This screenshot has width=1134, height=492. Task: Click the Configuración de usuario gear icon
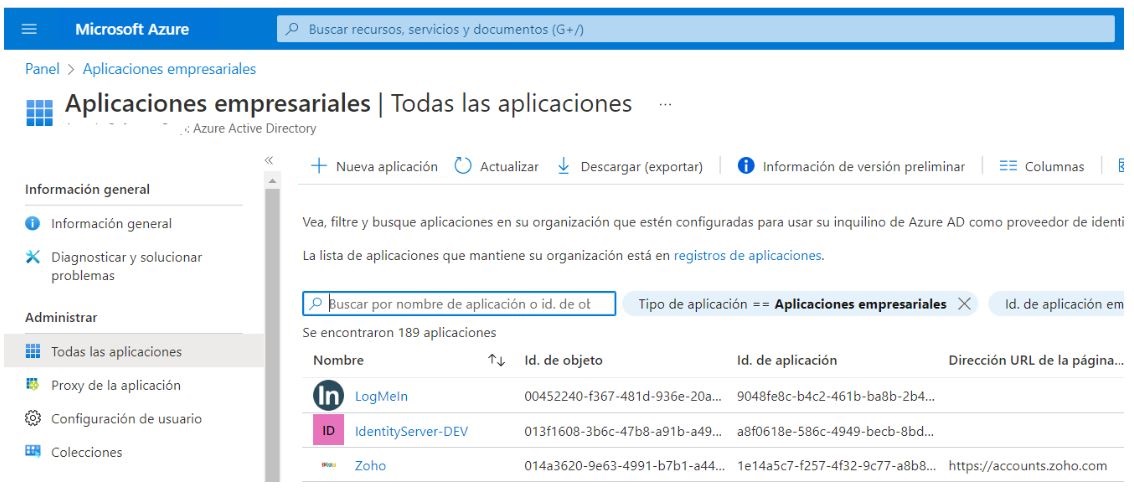pyautogui.click(x=33, y=418)
